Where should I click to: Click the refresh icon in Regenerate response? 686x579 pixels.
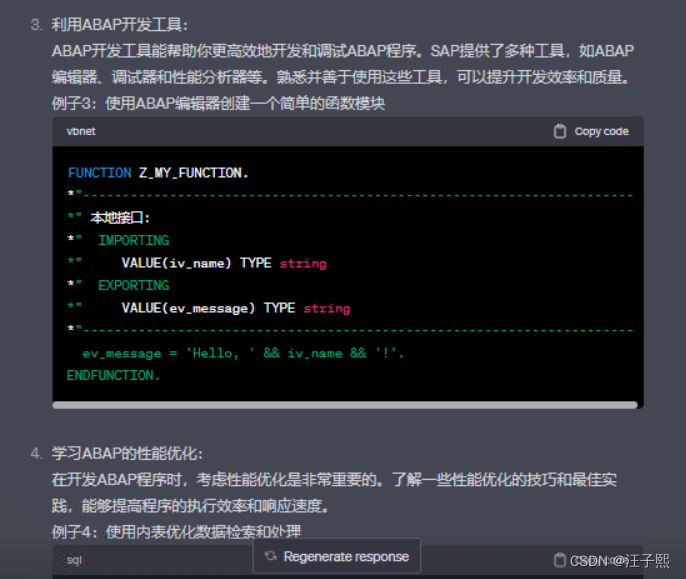pos(271,556)
